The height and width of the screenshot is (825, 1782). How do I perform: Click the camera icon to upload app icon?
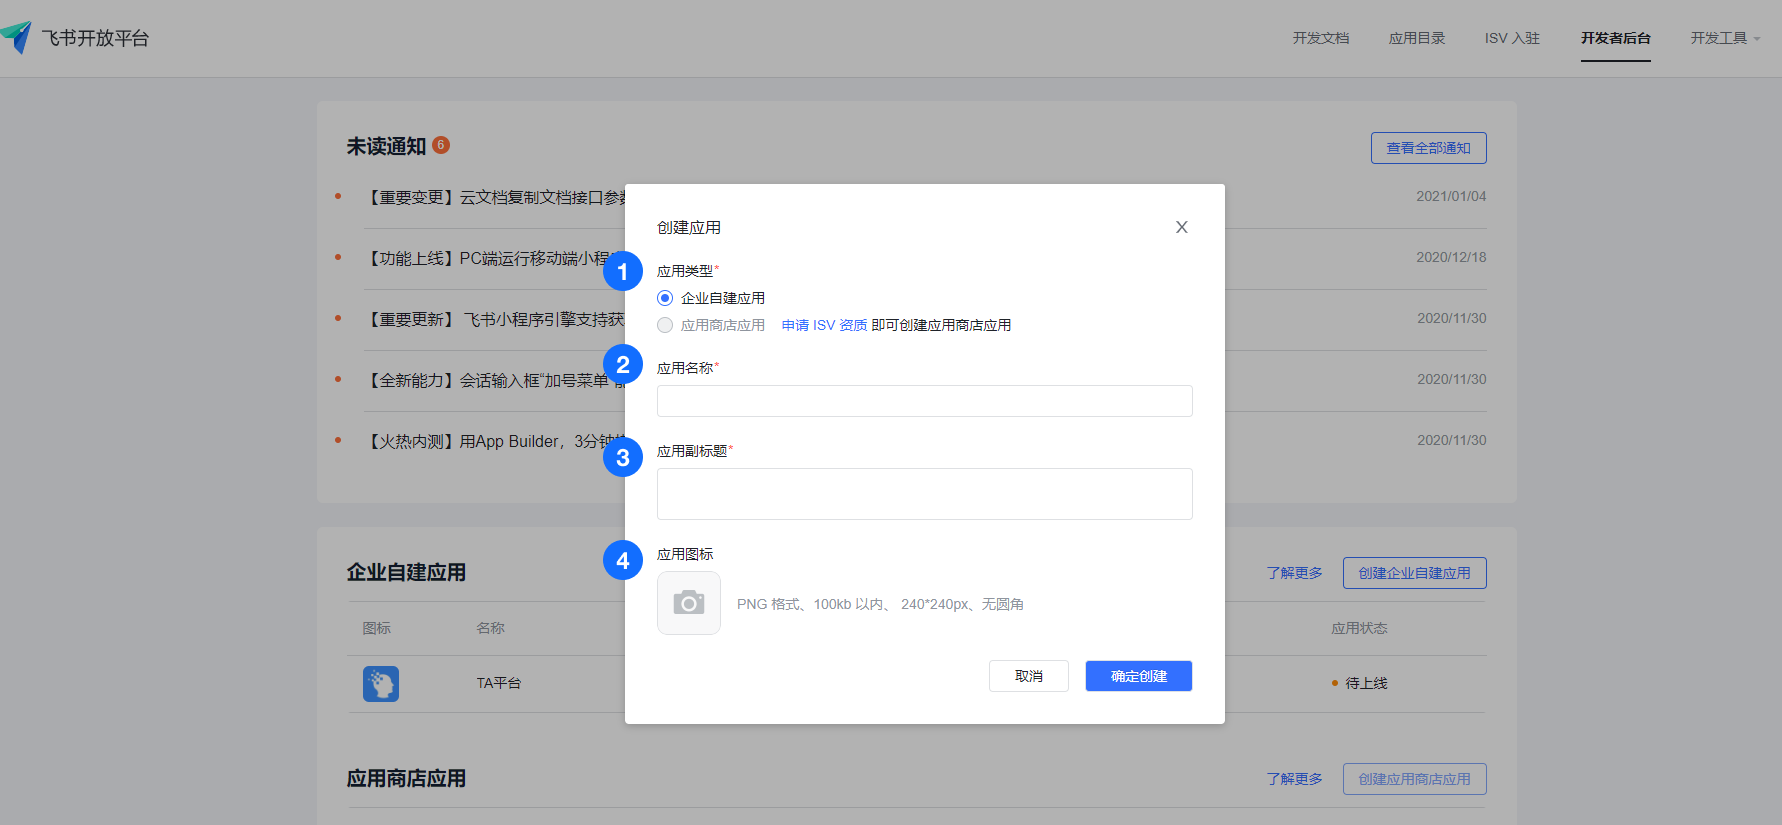click(688, 603)
